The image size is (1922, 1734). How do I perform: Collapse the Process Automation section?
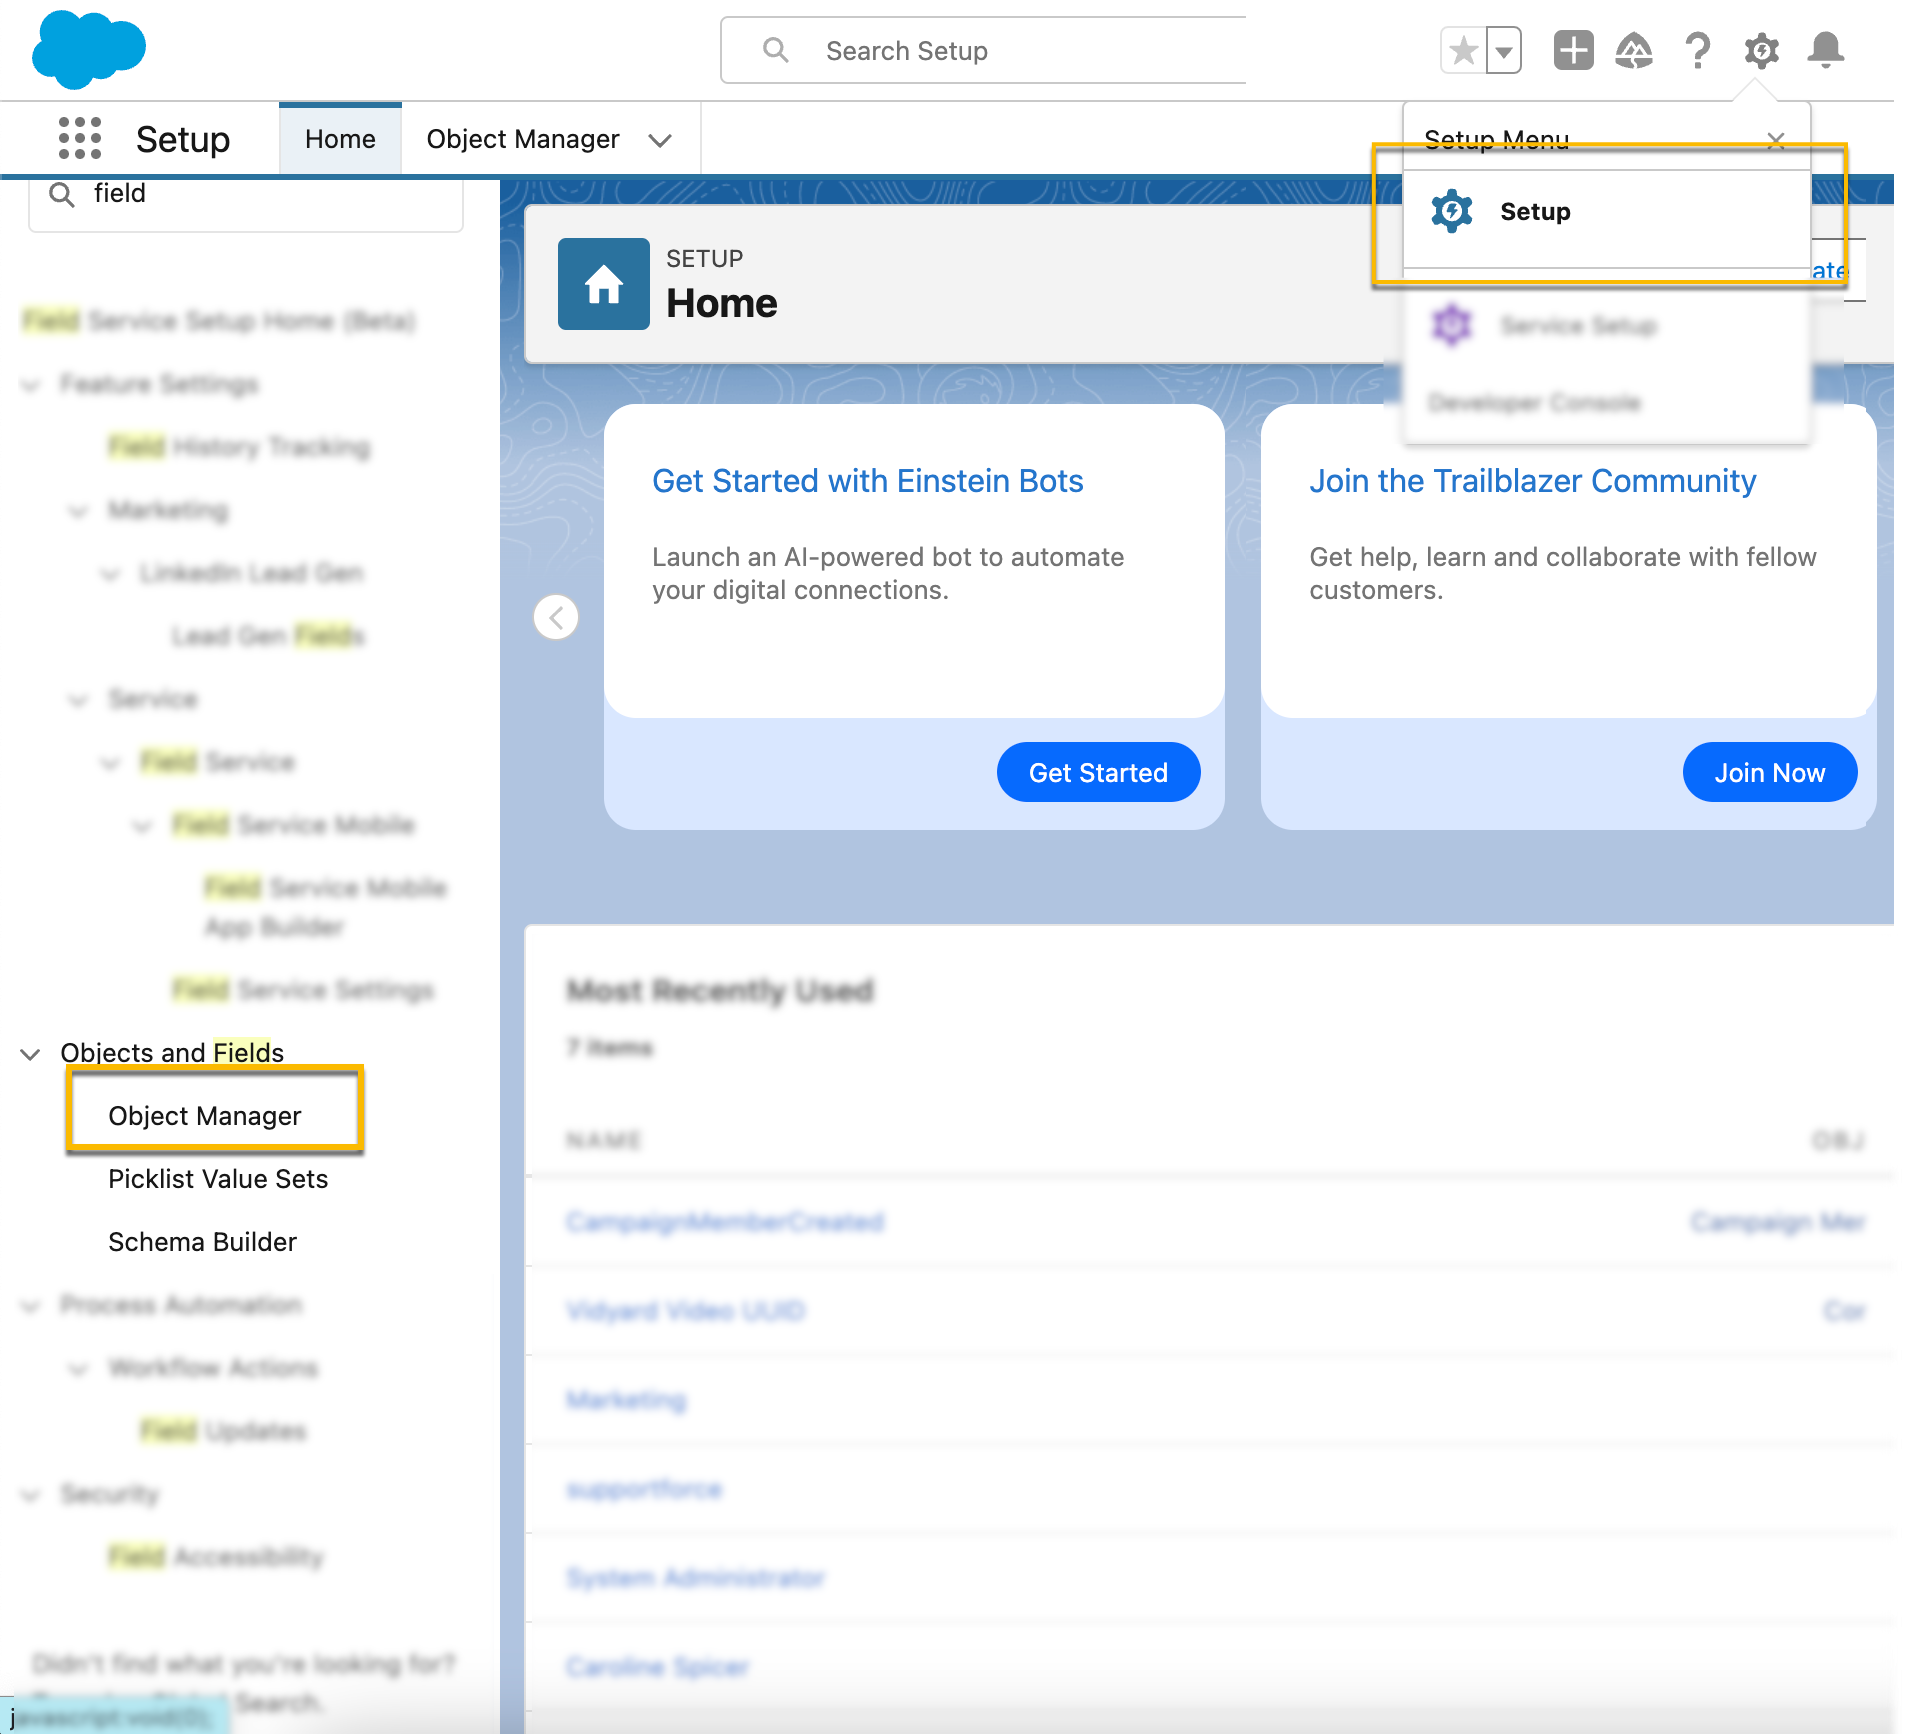[31, 1305]
